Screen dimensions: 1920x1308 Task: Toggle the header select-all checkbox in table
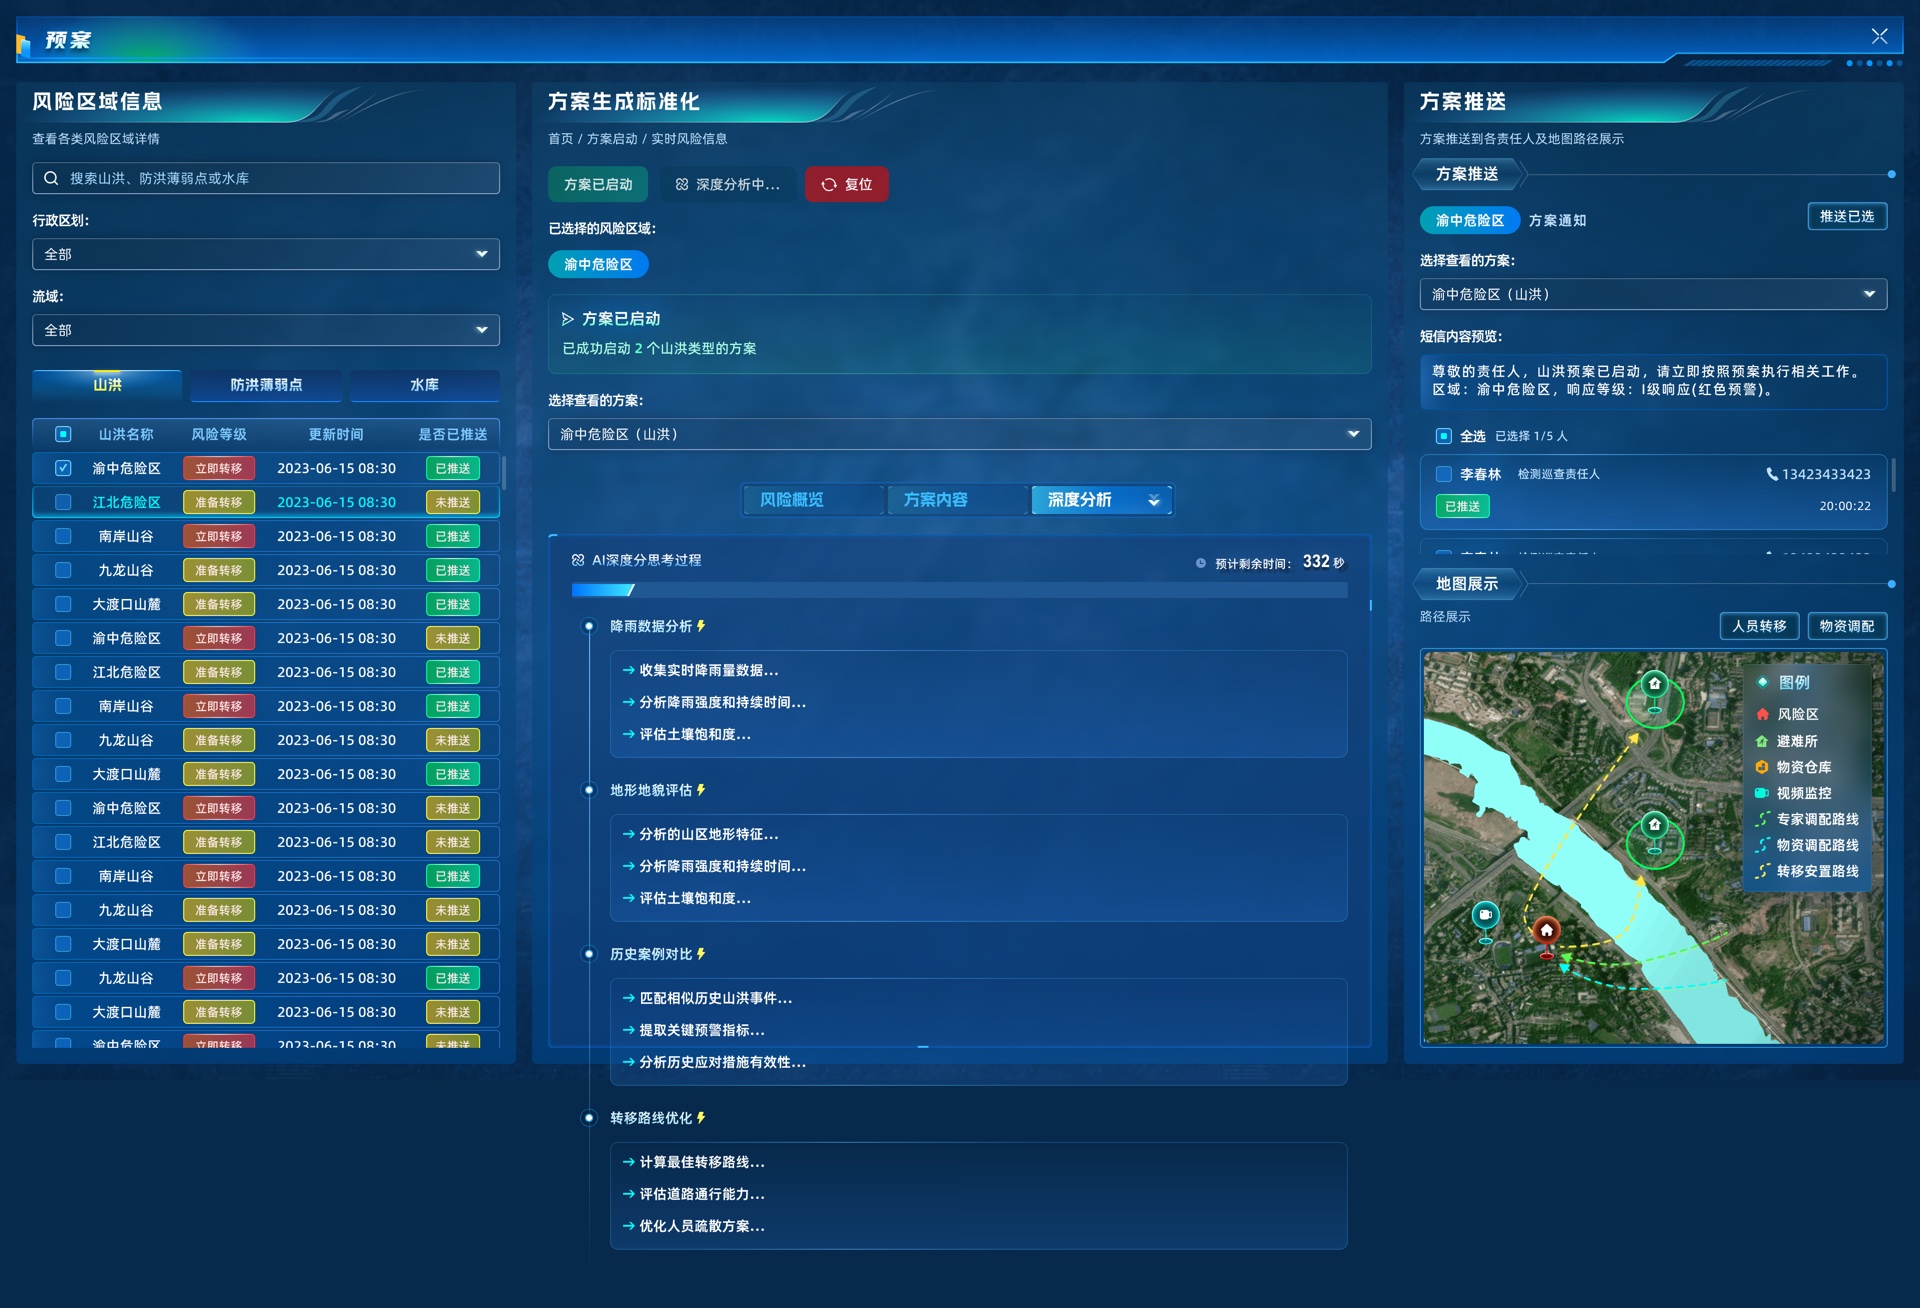63,434
